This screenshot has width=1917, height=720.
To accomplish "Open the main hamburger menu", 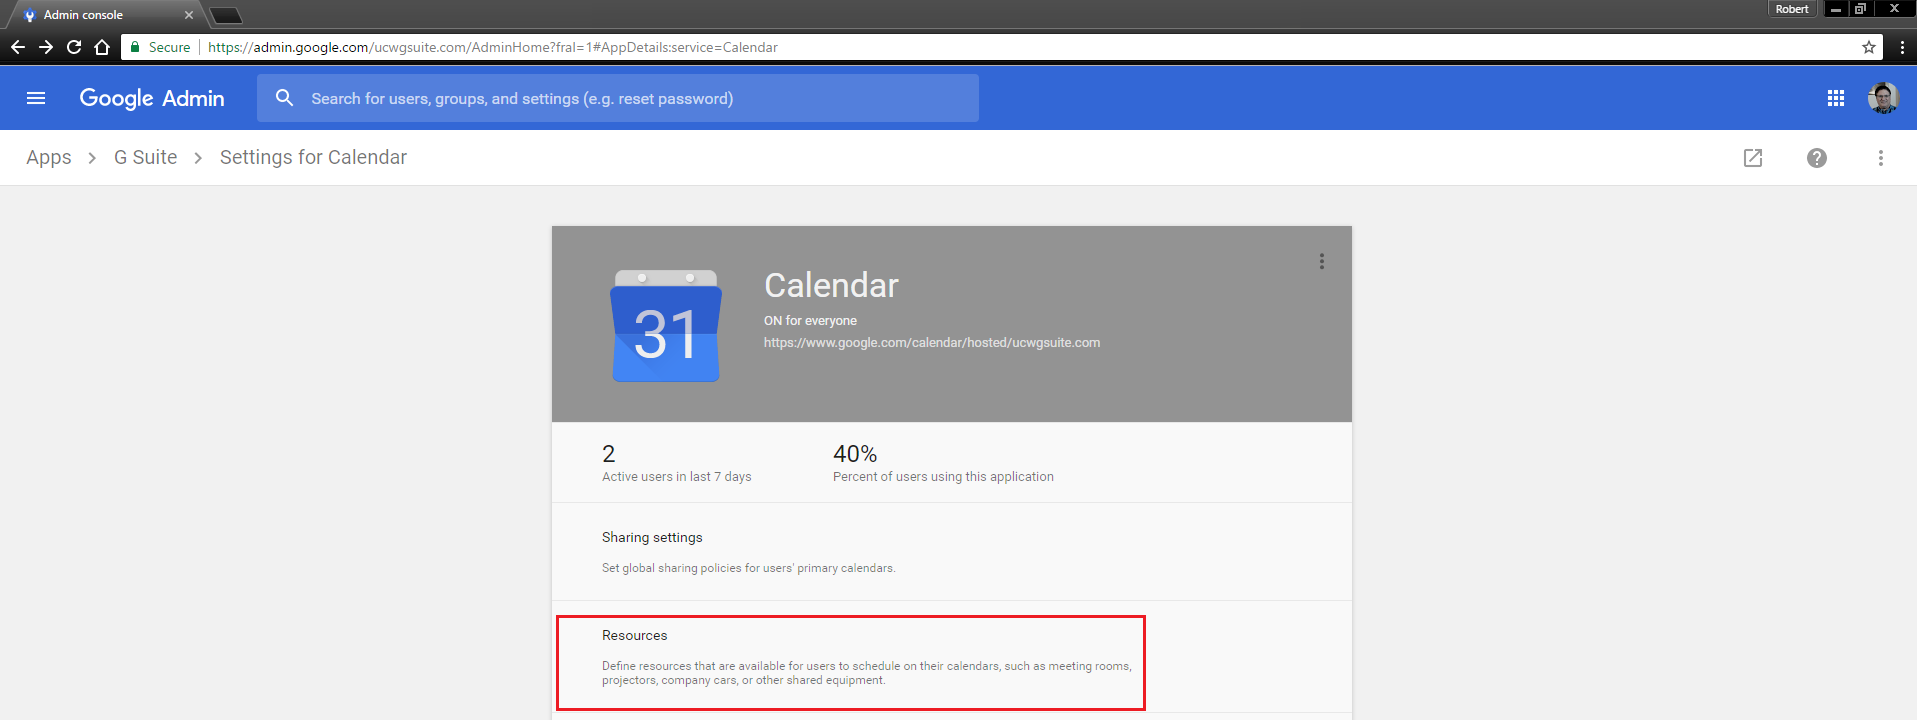I will tap(36, 98).
